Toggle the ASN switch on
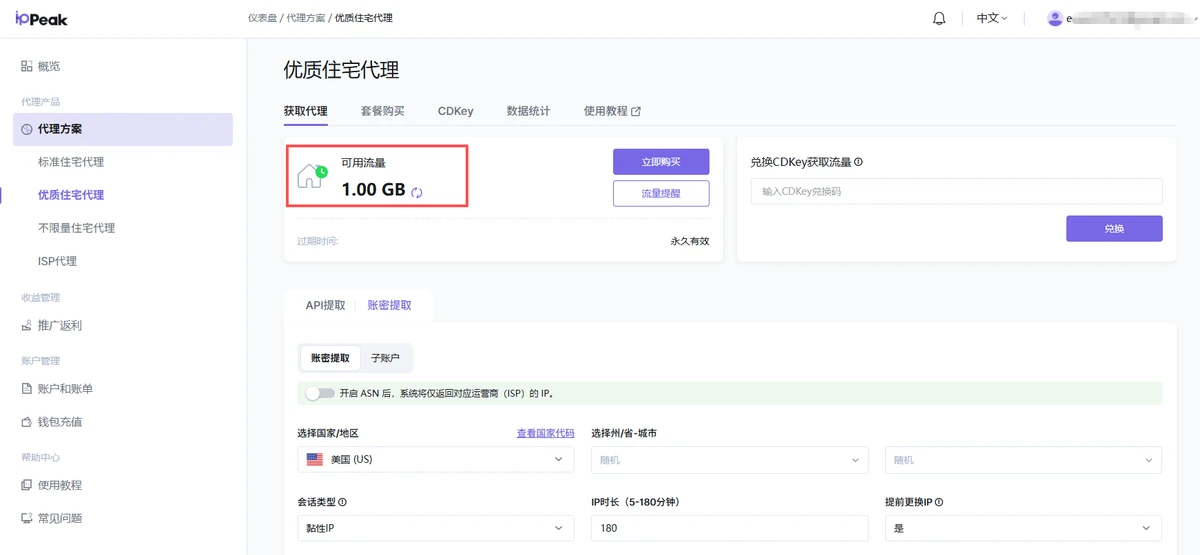Image resolution: width=1200 pixels, height=555 pixels. (x=320, y=393)
